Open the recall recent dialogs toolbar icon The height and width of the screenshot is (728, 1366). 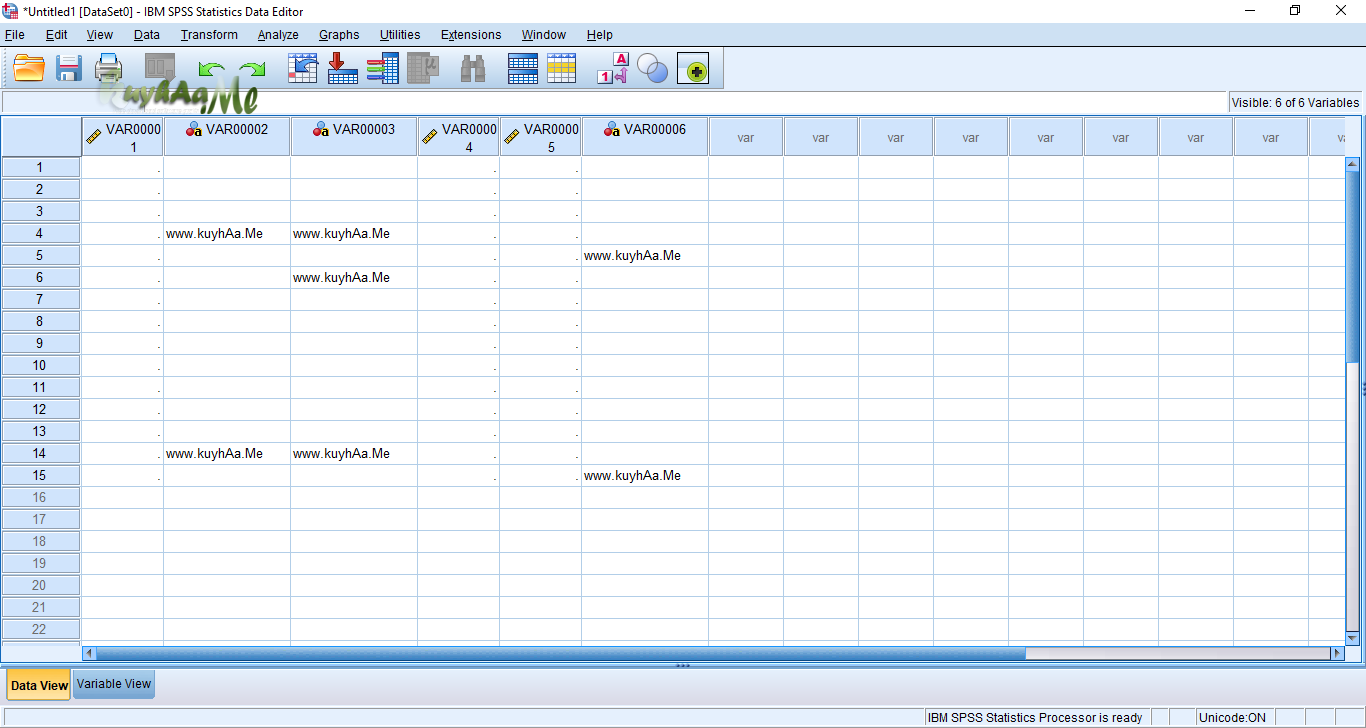click(x=160, y=68)
